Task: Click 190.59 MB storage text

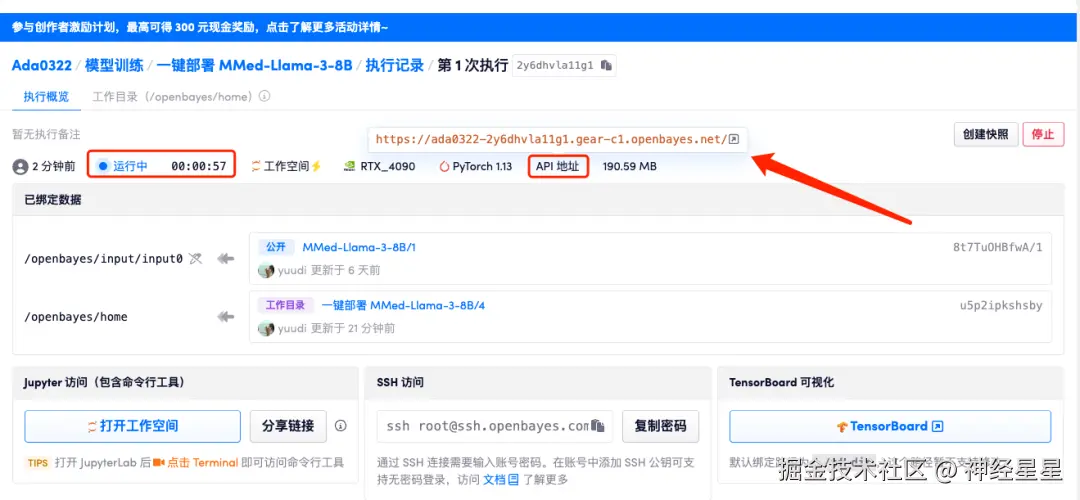Action: [630, 166]
